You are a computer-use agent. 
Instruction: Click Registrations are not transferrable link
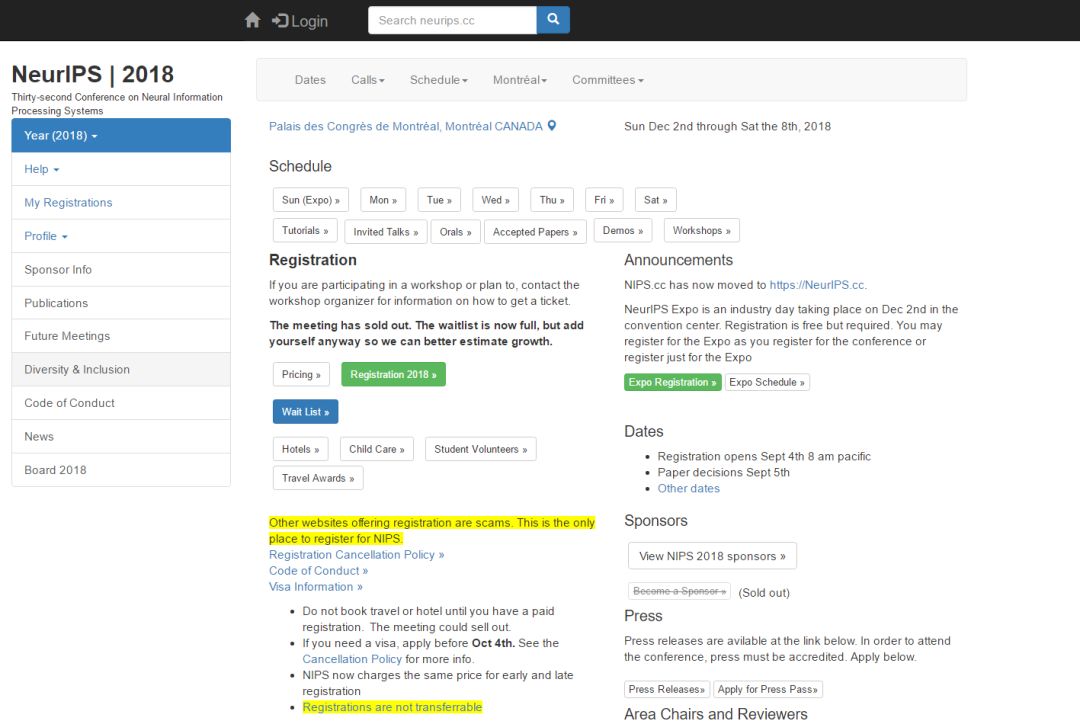(392, 707)
